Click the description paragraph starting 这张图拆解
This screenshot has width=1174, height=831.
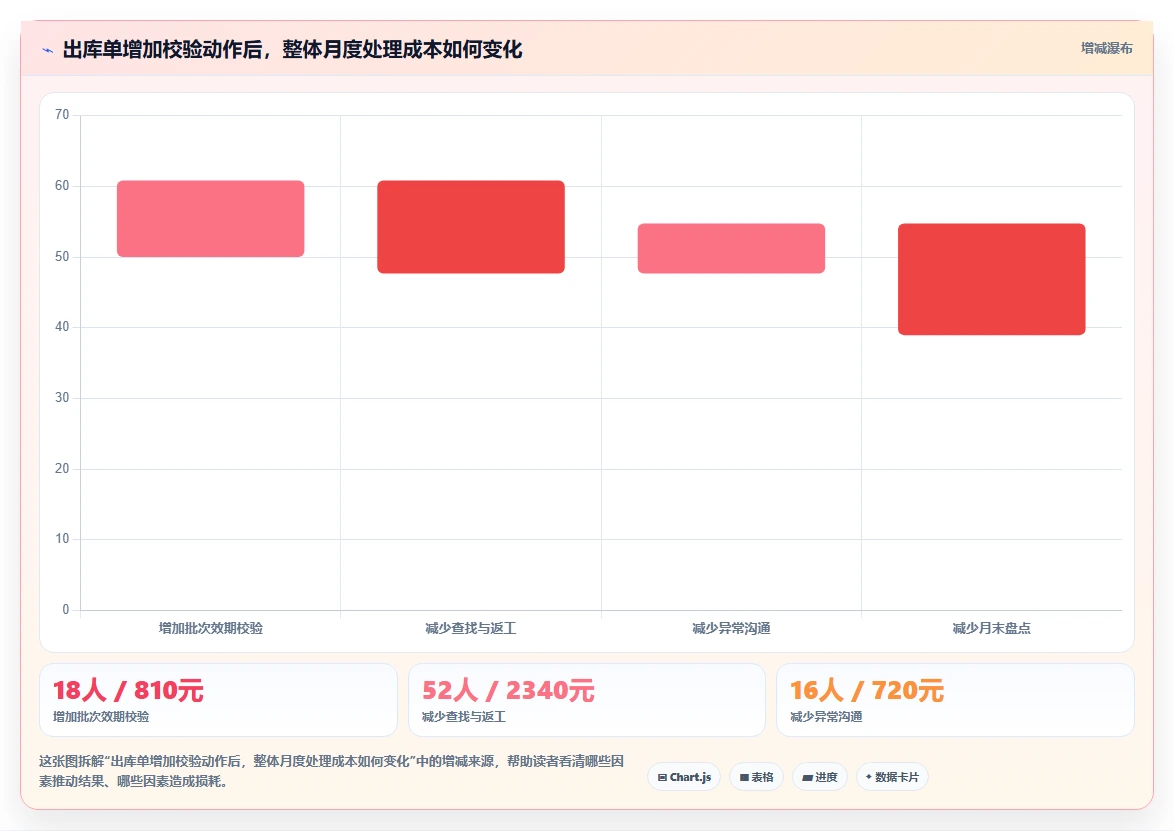[x=332, y=771]
